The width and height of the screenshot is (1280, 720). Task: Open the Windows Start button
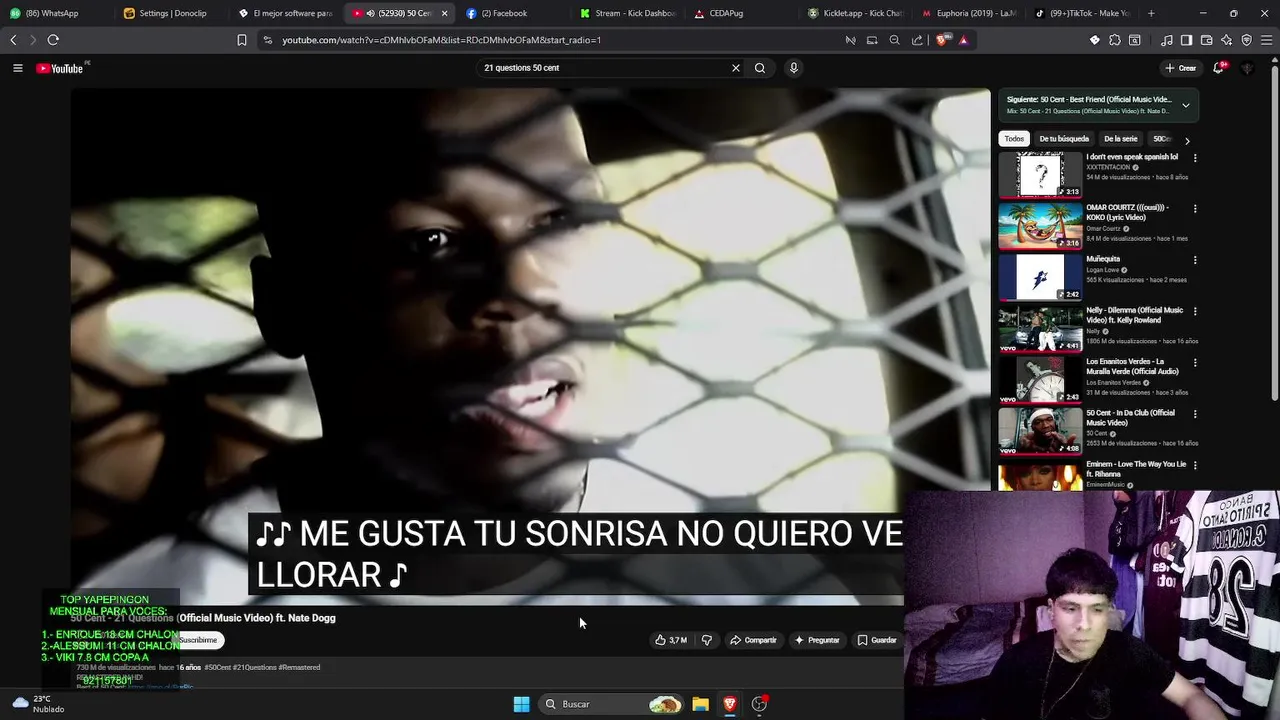click(x=521, y=704)
